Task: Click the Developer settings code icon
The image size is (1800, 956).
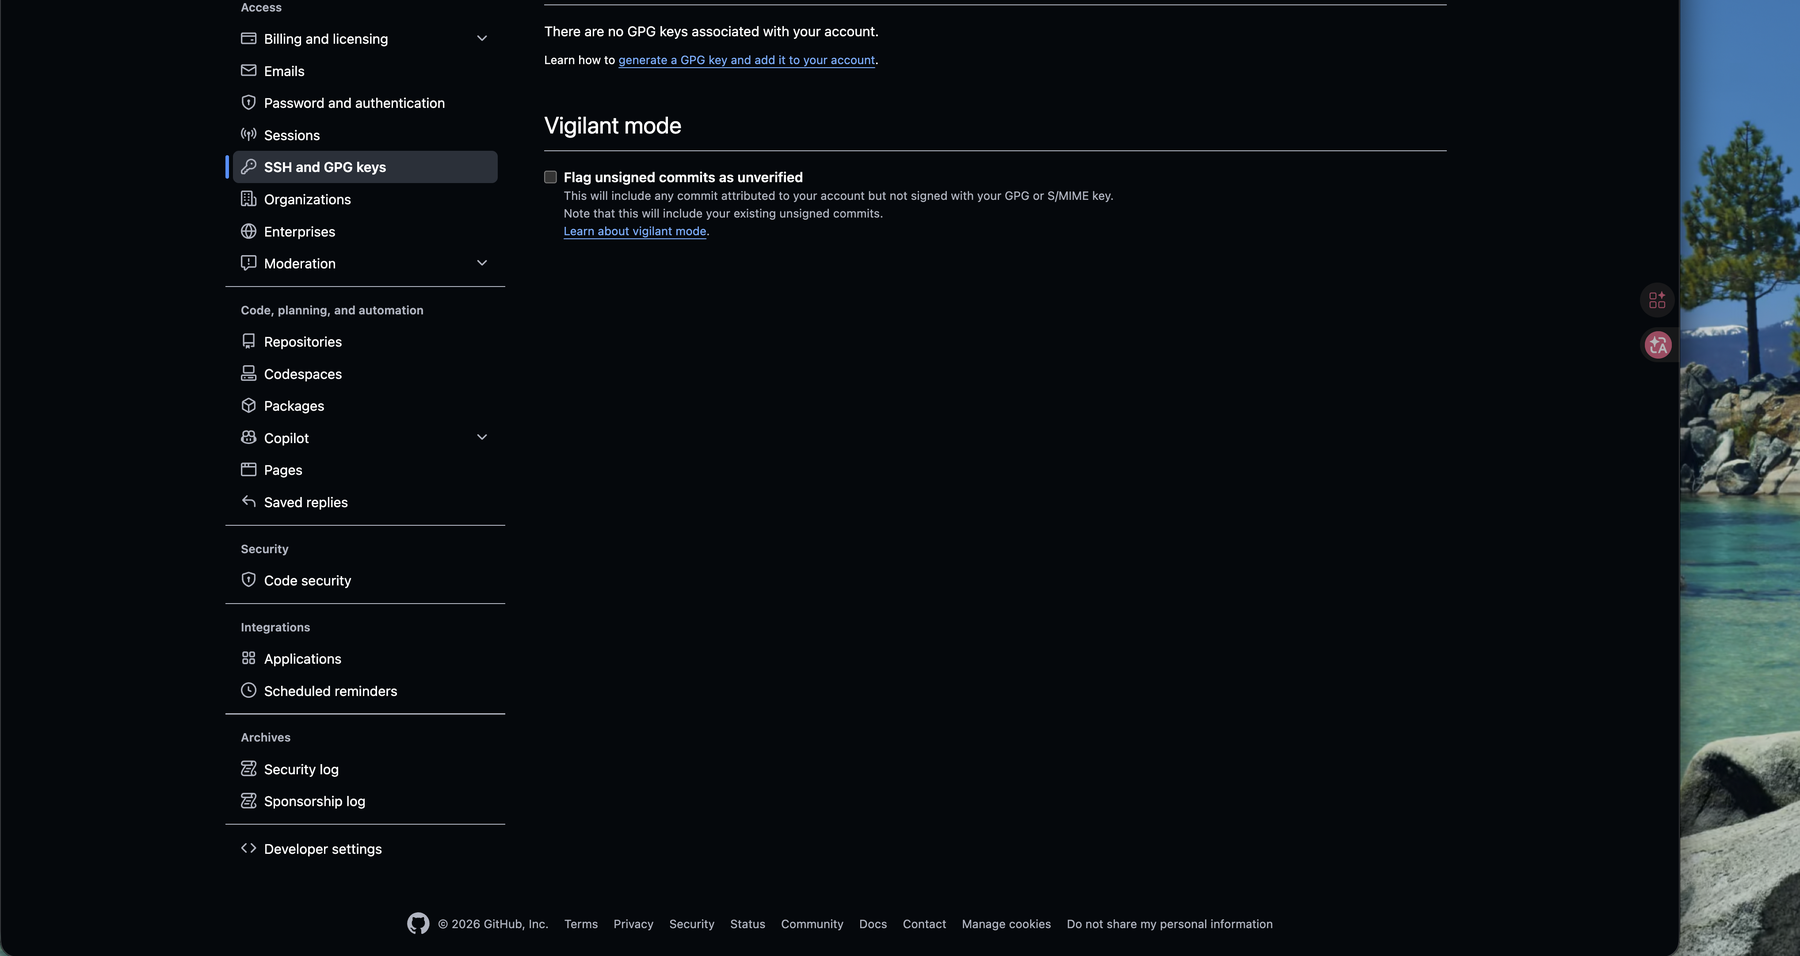Action: [x=248, y=848]
